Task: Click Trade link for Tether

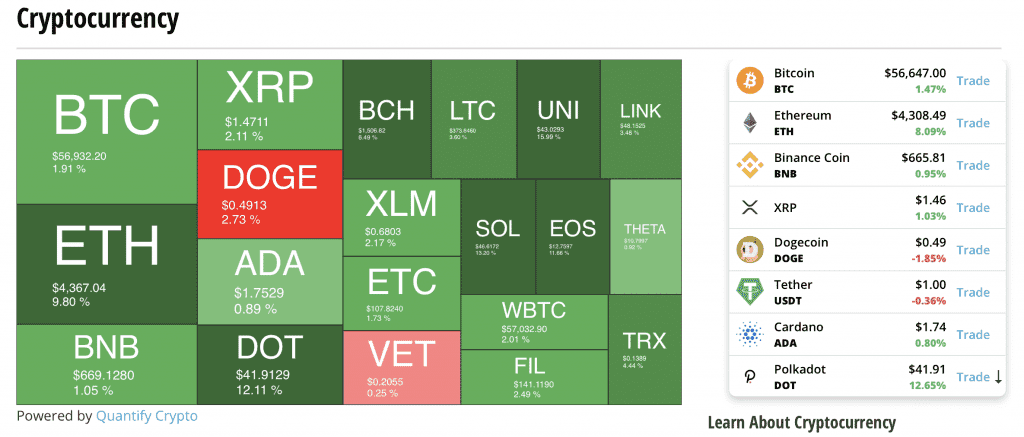Action: point(973,292)
